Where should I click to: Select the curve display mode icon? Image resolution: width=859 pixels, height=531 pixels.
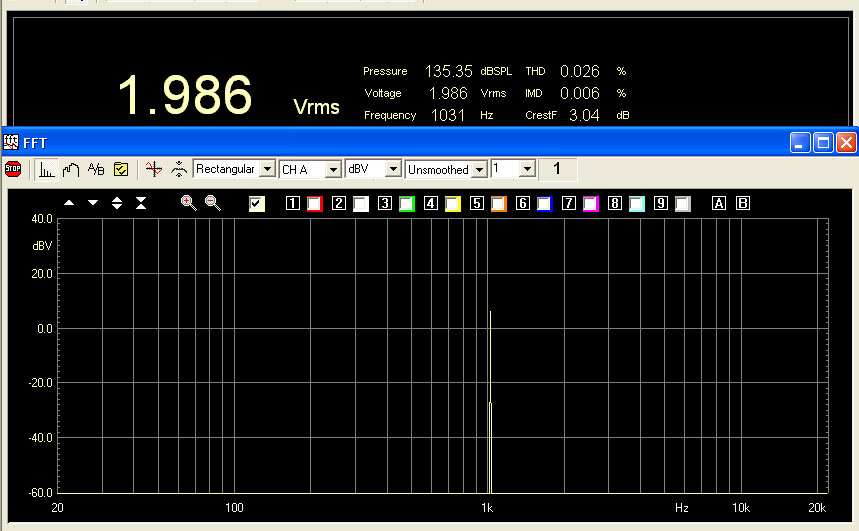point(71,169)
